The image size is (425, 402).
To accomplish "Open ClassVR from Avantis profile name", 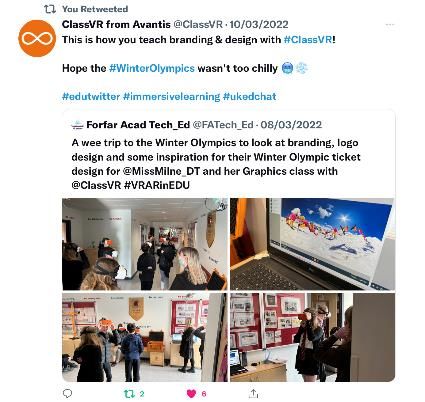I will pyautogui.click(x=116, y=24).
